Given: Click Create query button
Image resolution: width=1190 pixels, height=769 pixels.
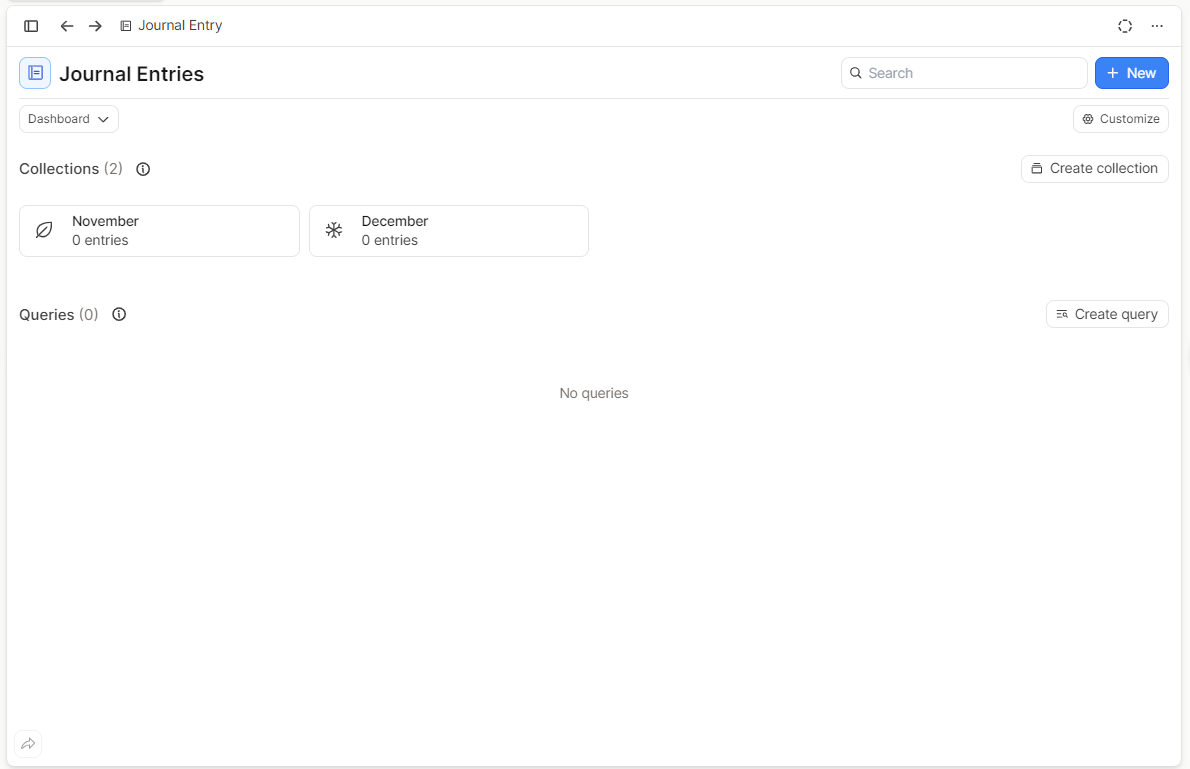Looking at the screenshot, I should [1107, 314].
